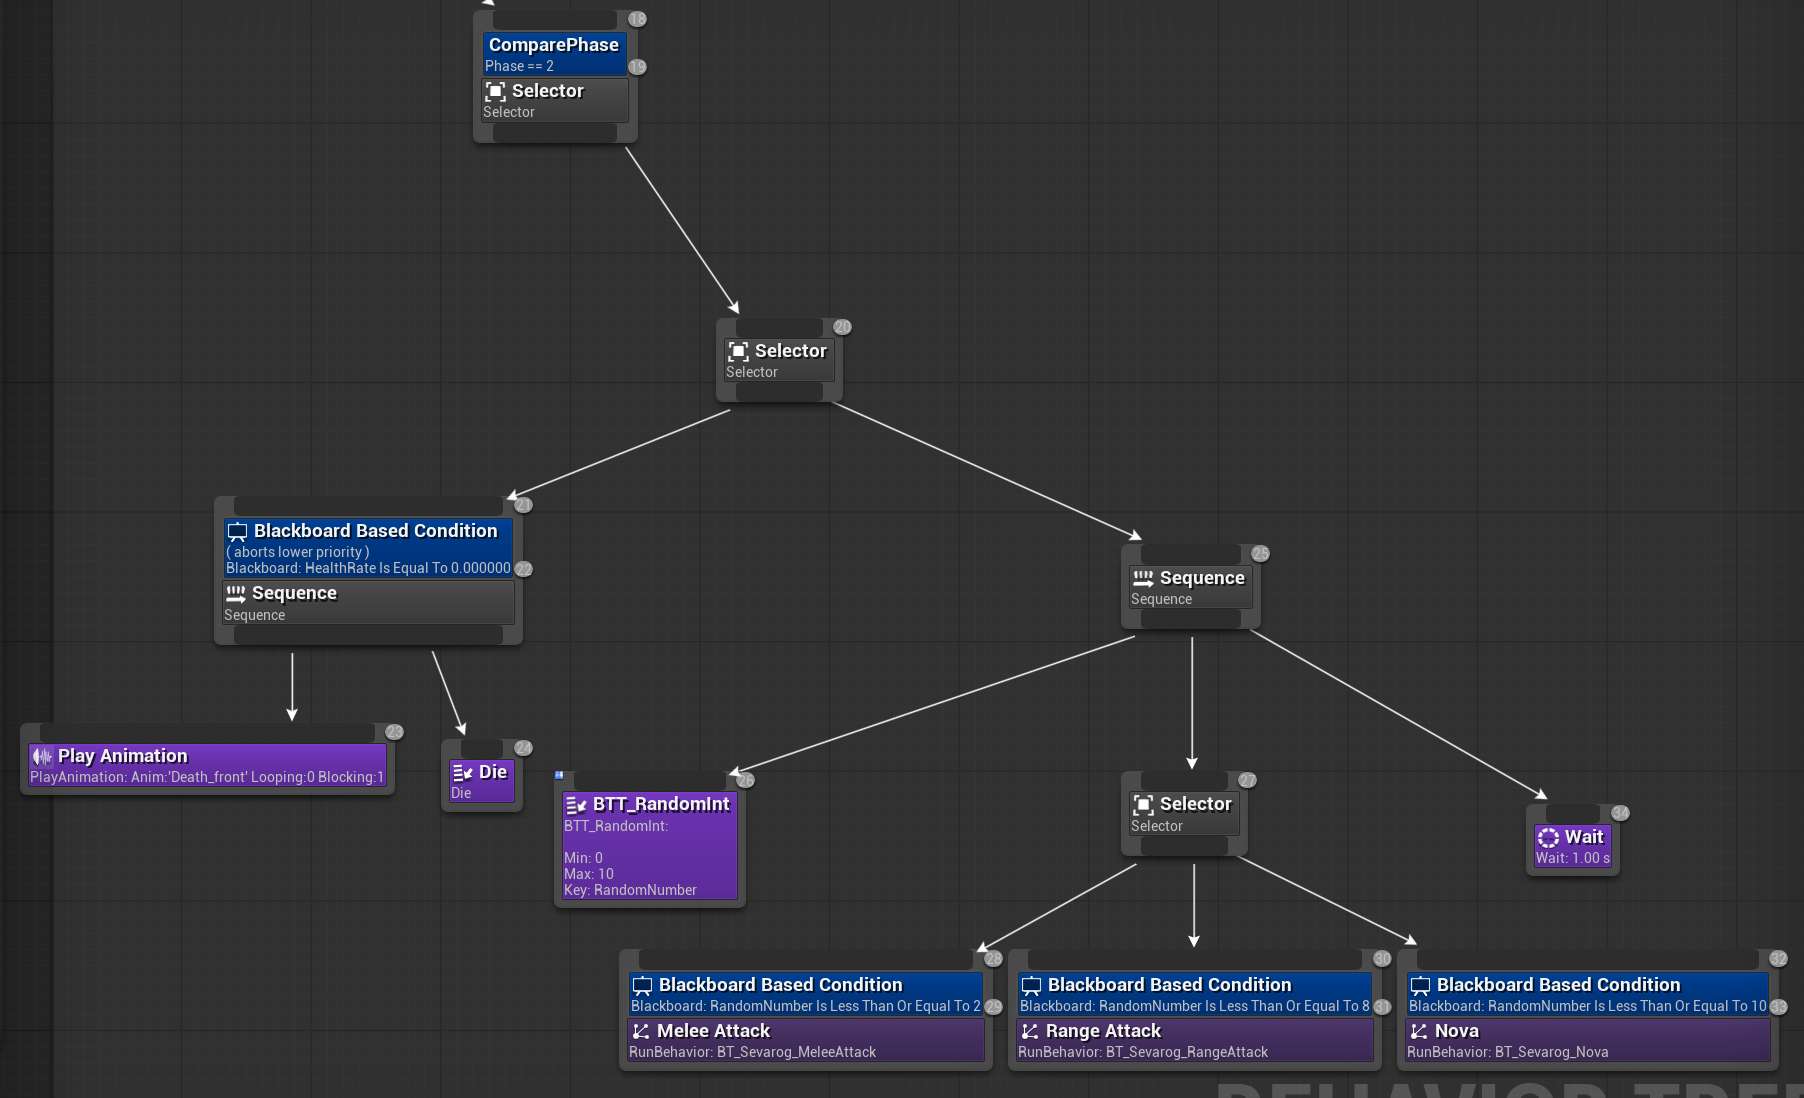Click execution index badge 20 on Selector
1804x1098 pixels.
point(842,327)
